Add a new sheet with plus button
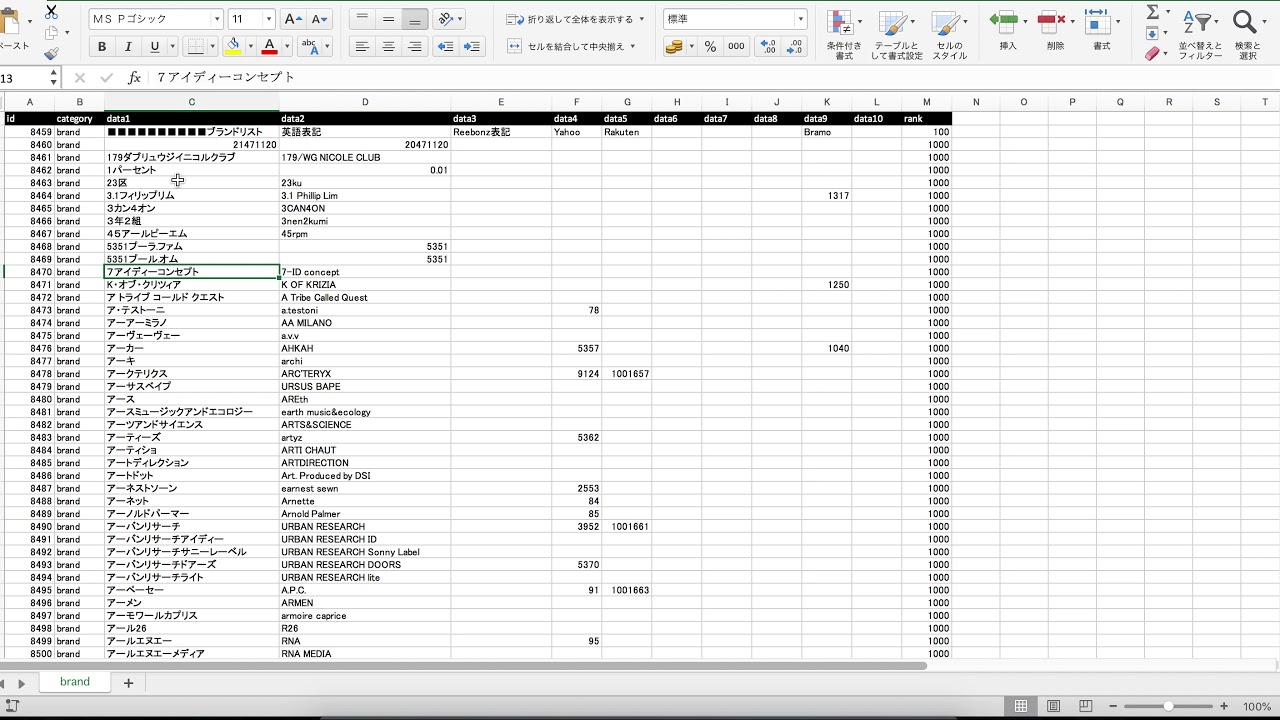 pyautogui.click(x=128, y=683)
